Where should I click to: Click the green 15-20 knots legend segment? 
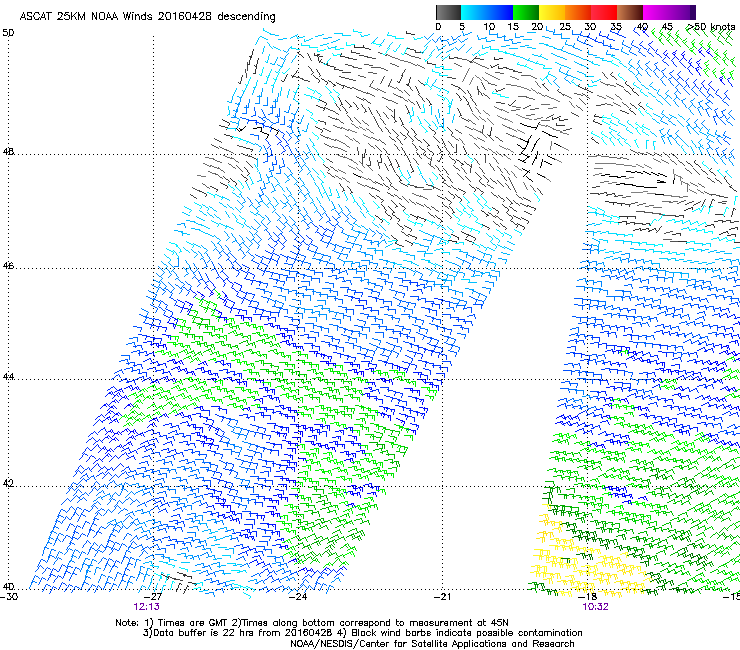(526, 12)
